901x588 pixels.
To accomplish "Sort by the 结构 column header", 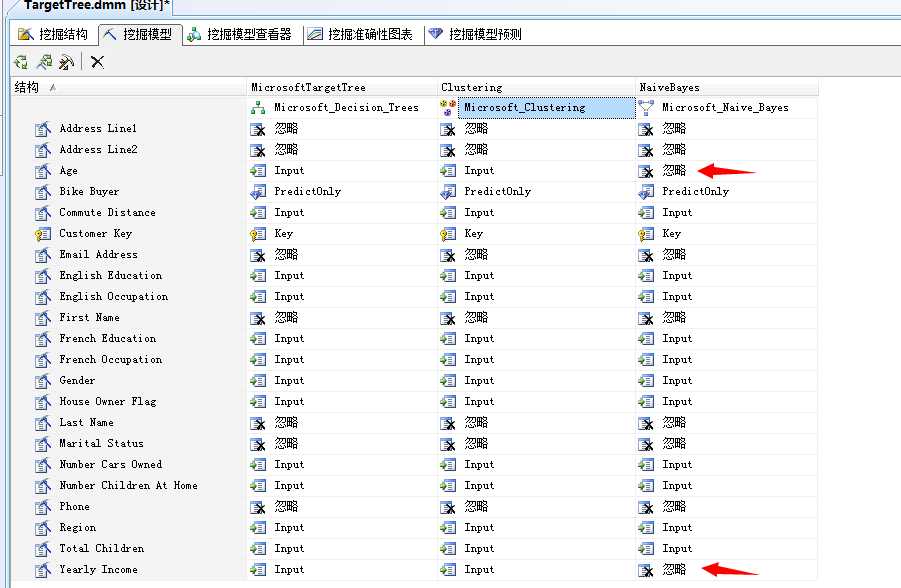I will tap(129, 87).
